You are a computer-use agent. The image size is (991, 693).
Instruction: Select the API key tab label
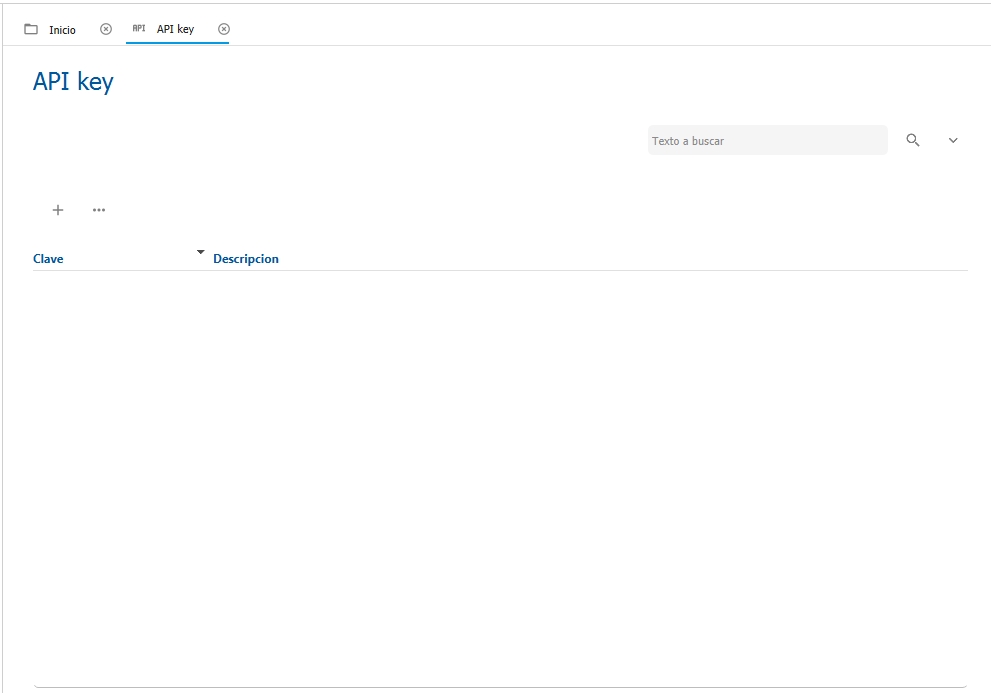pos(175,29)
